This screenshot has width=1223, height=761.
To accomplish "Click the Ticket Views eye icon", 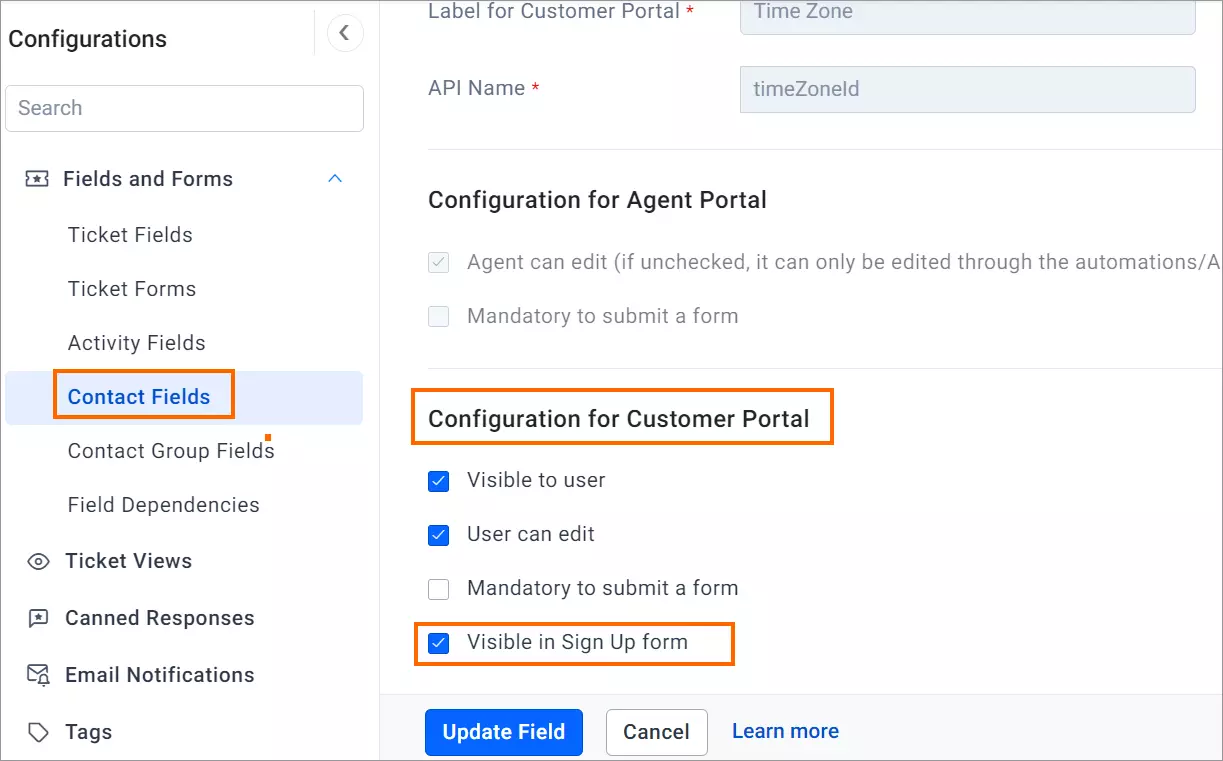I will tap(38, 561).
